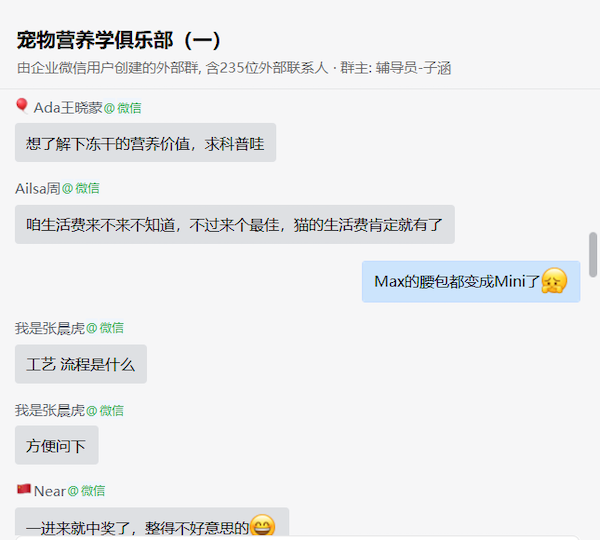Open sender name Ailsa周

[38, 188]
